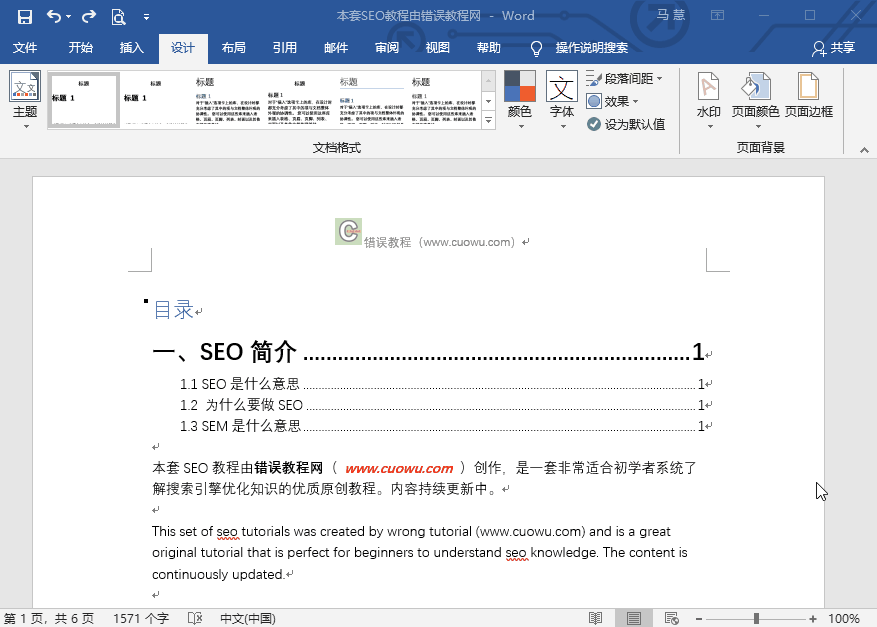The image size is (877, 627).
Task: Open the 字体 theme fonts menu
Action: pos(562,100)
